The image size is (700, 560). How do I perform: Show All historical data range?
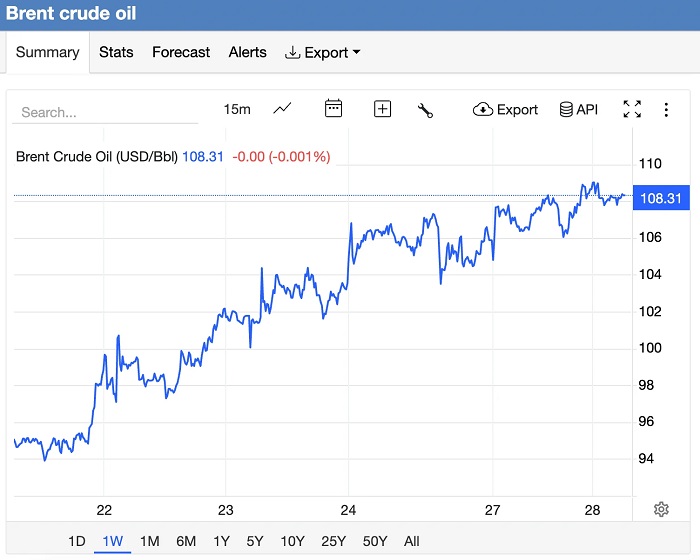coord(411,541)
